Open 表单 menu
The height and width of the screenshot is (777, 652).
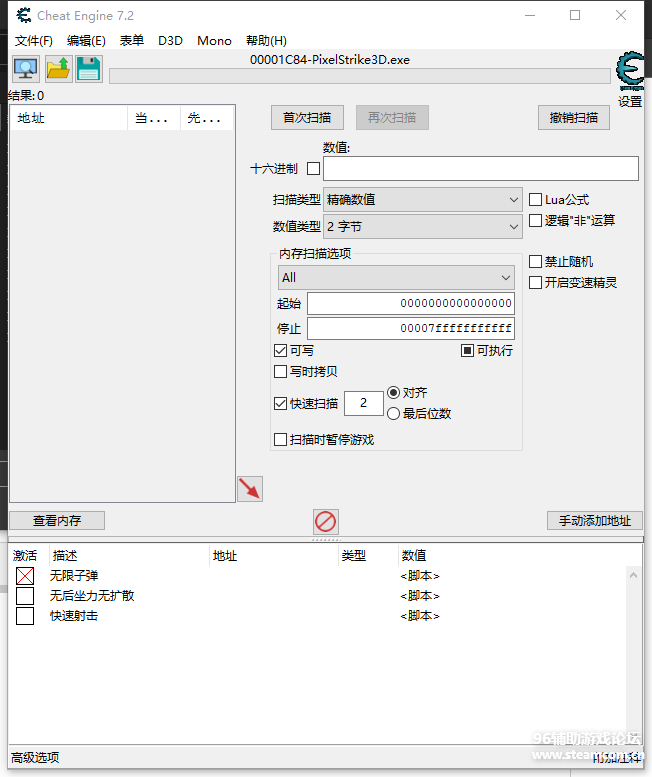(x=132, y=41)
